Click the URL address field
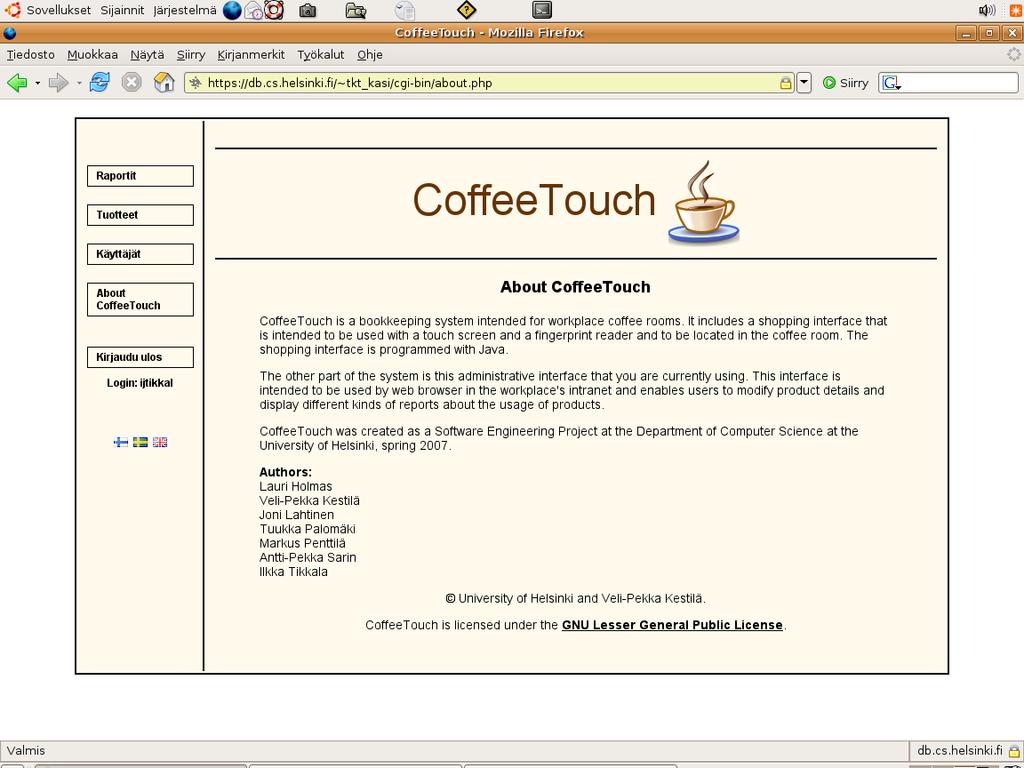This screenshot has width=1024, height=768. click(x=490, y=83)
